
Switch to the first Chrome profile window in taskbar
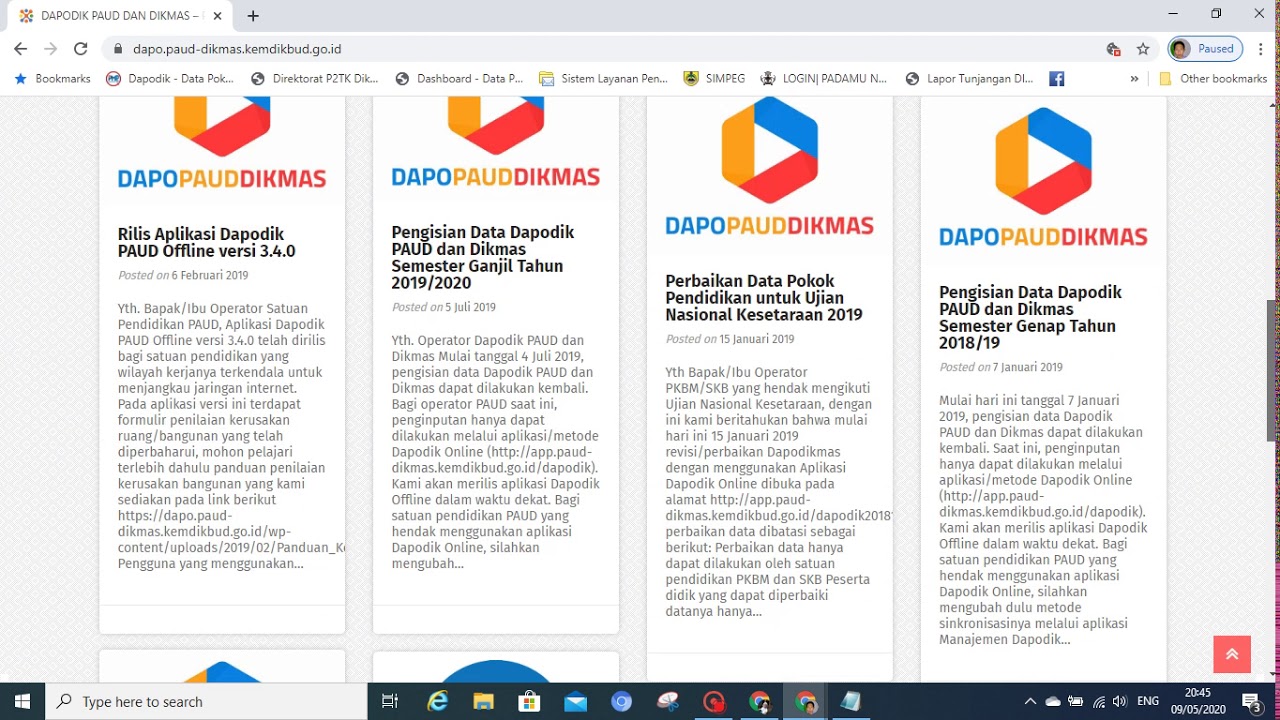pos(760,702)
